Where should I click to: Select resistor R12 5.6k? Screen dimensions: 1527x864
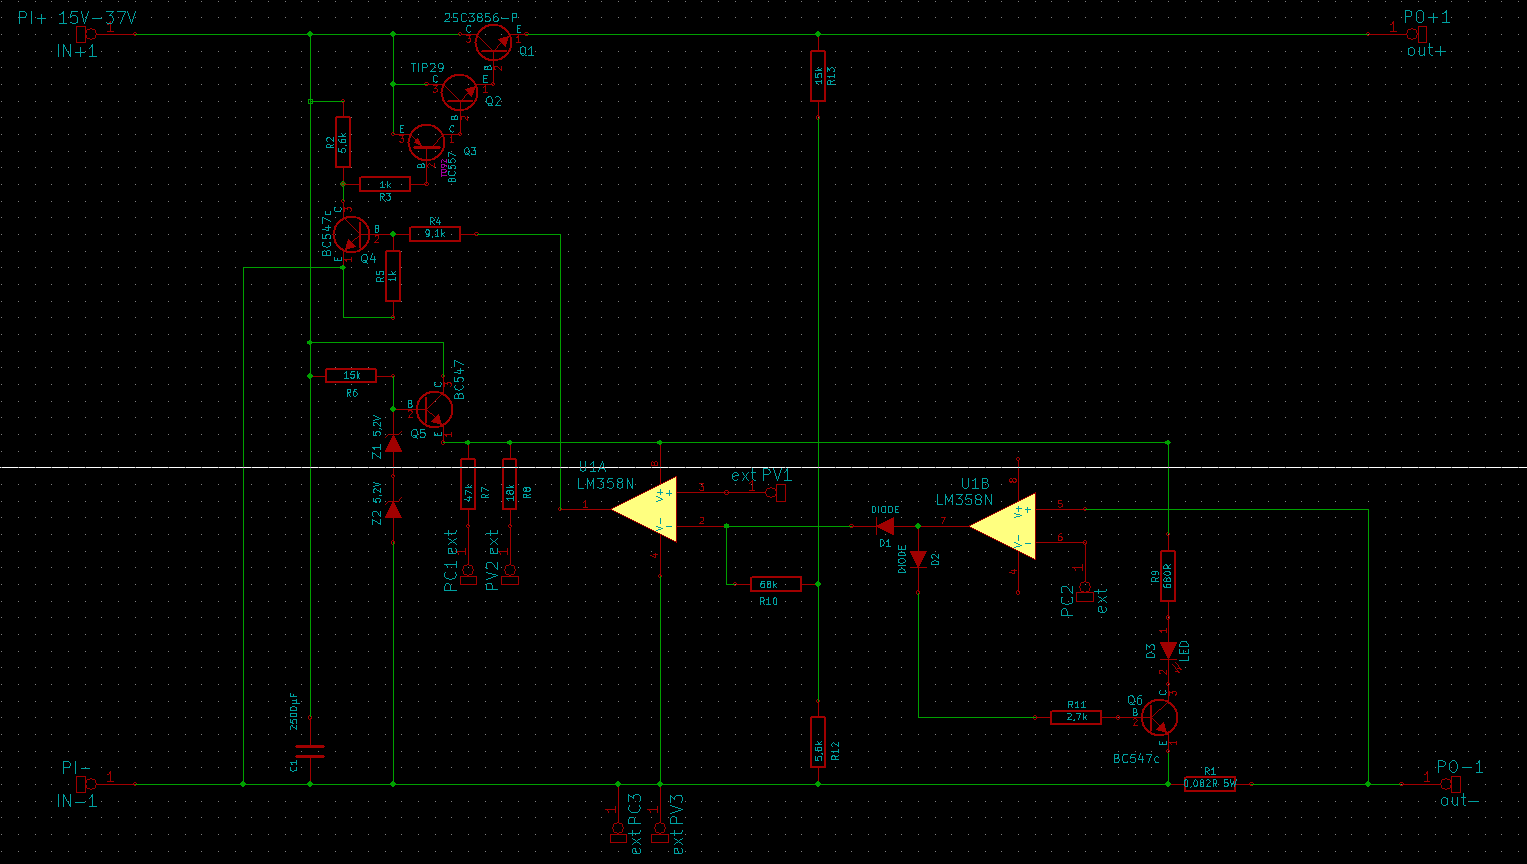coord(818,743)
